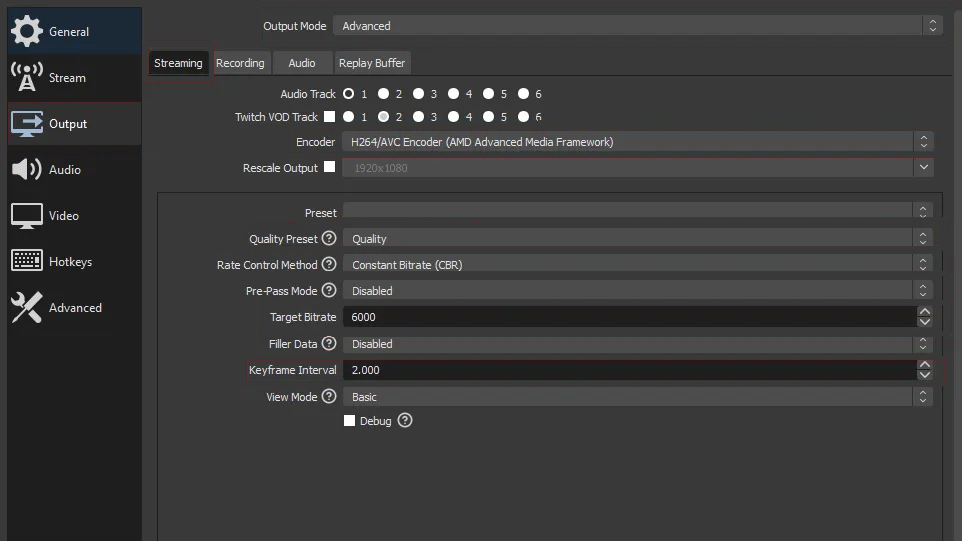This screenshot has width=962, height=541.
Task: Show help for Pre-Pass Mode
Action: click(x=329, y=290)
